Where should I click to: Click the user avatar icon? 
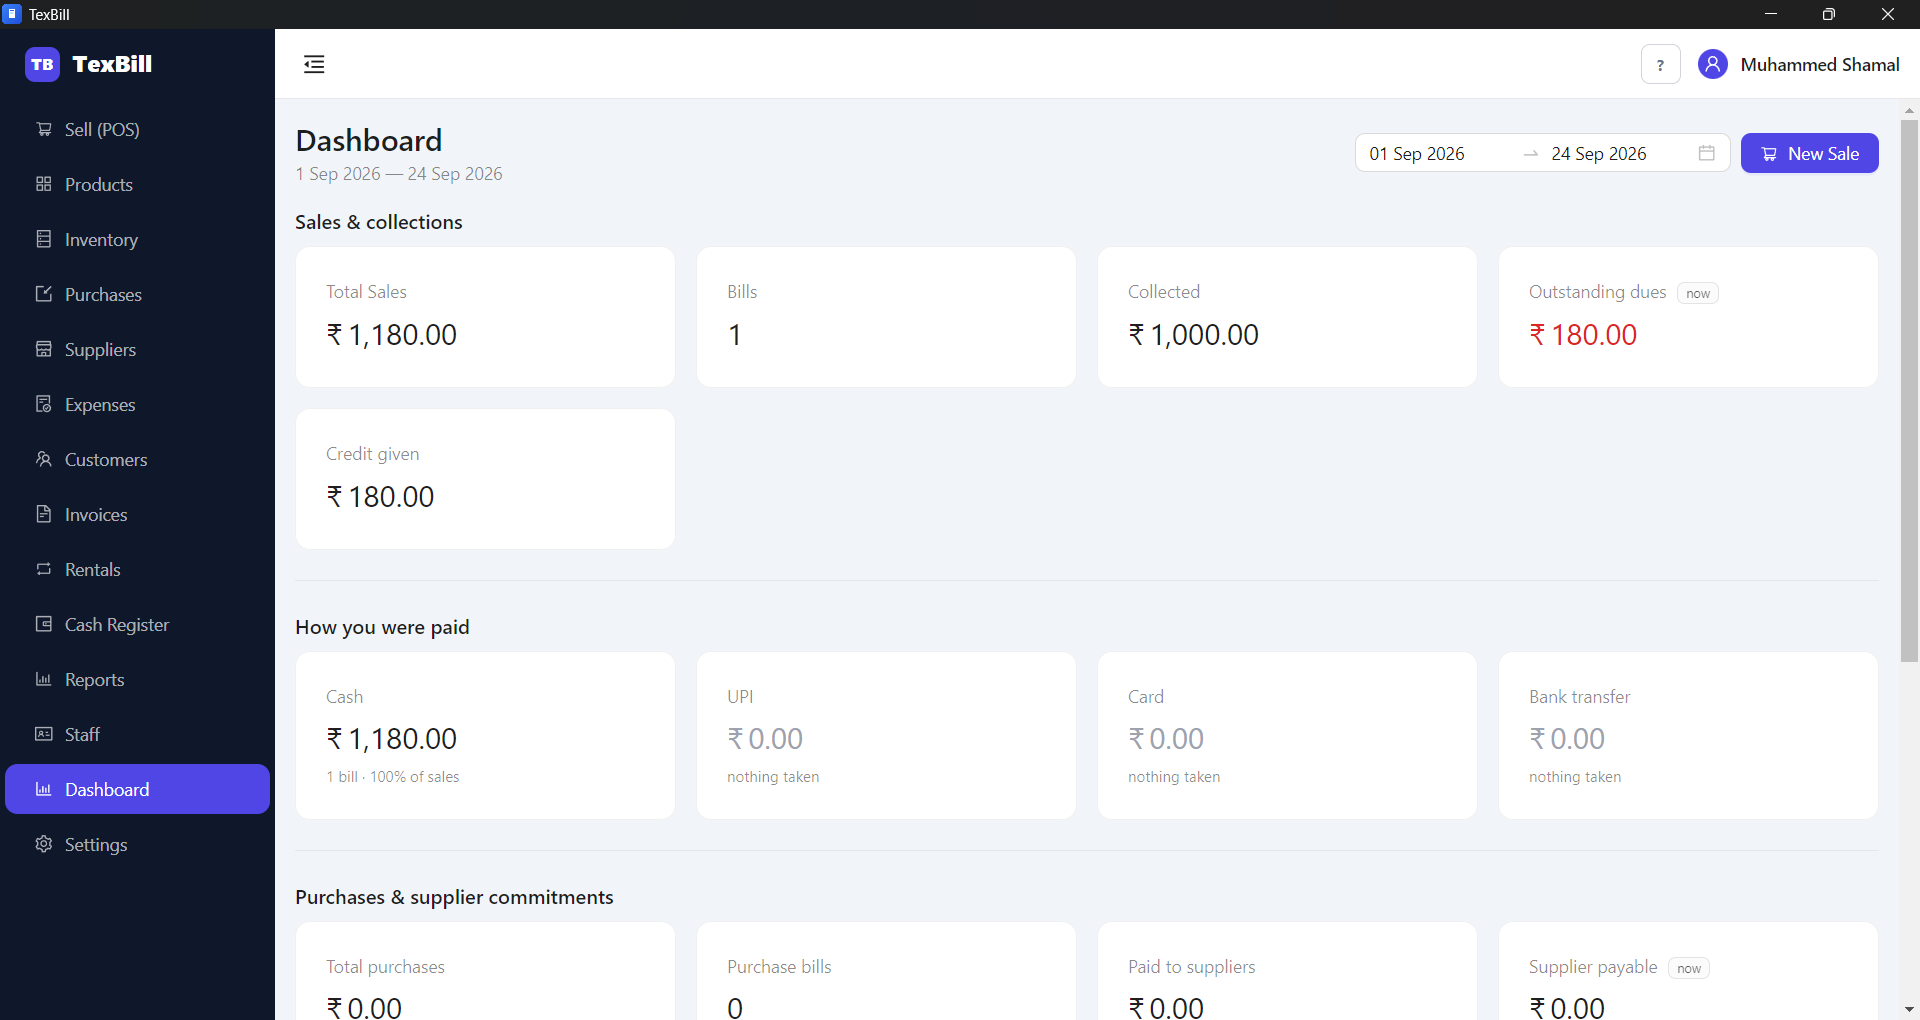[1713, 64]
